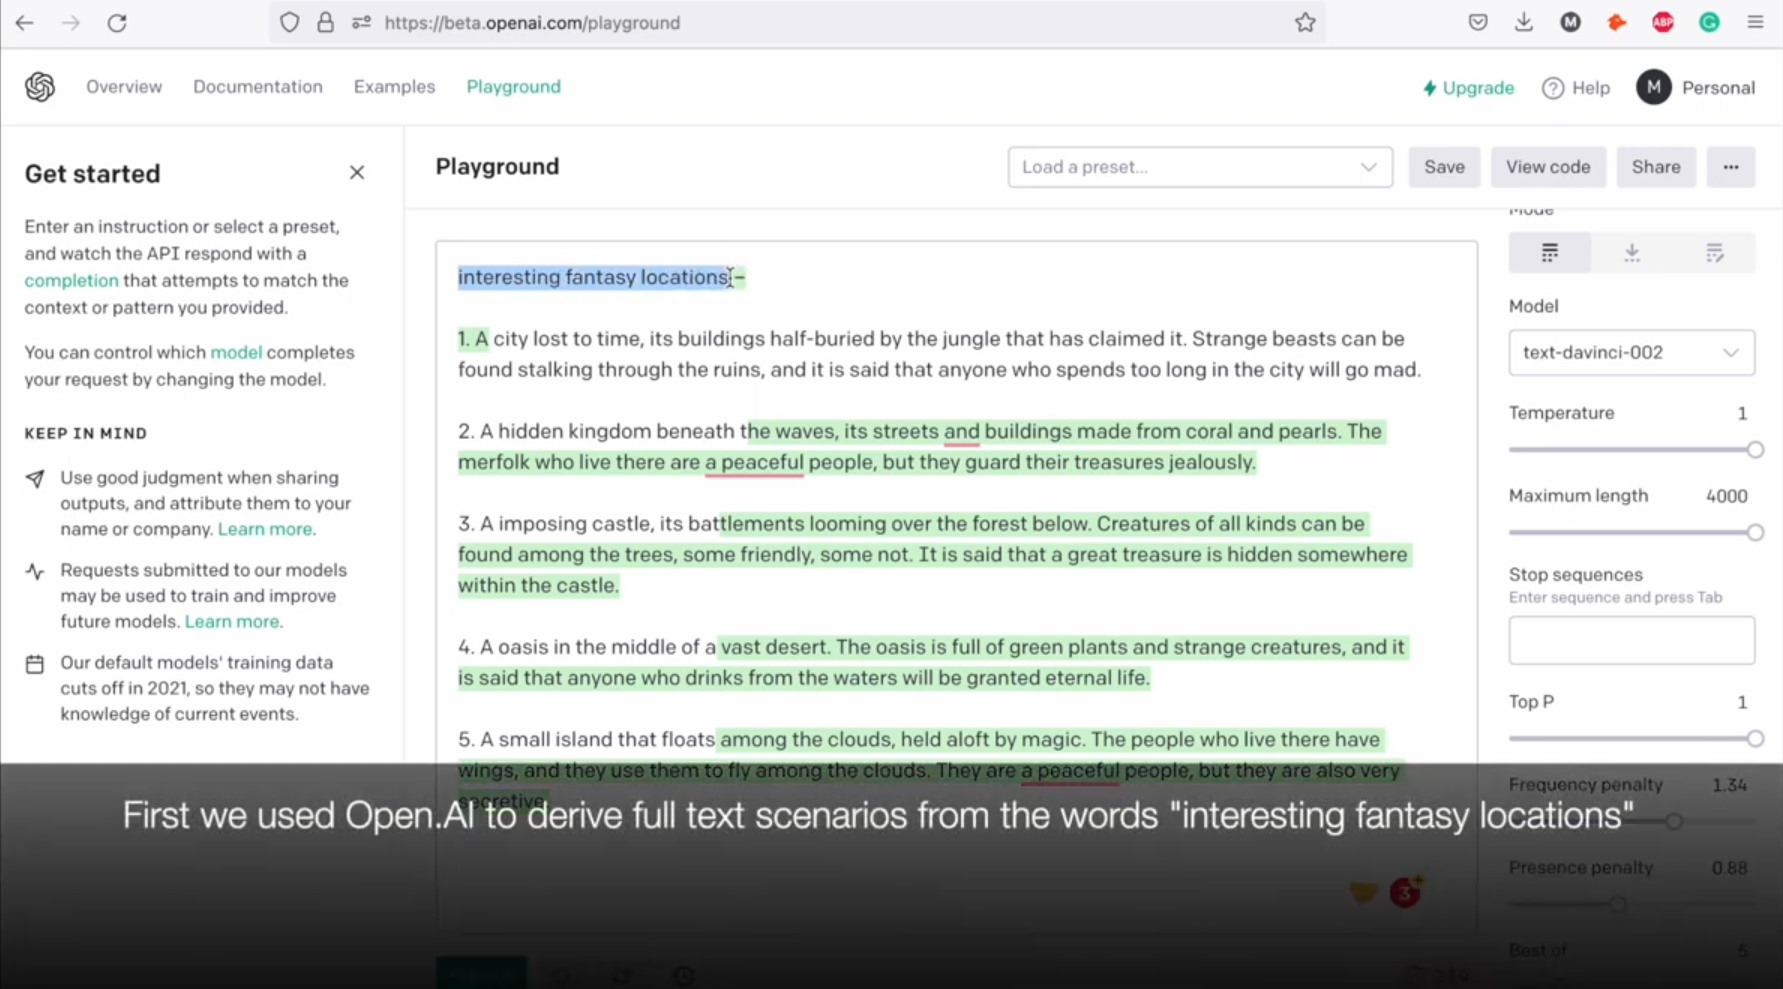This screenshot has height=989, width=1783.
Task: Click the Playground page heading
Action: (x=497, y=167)
